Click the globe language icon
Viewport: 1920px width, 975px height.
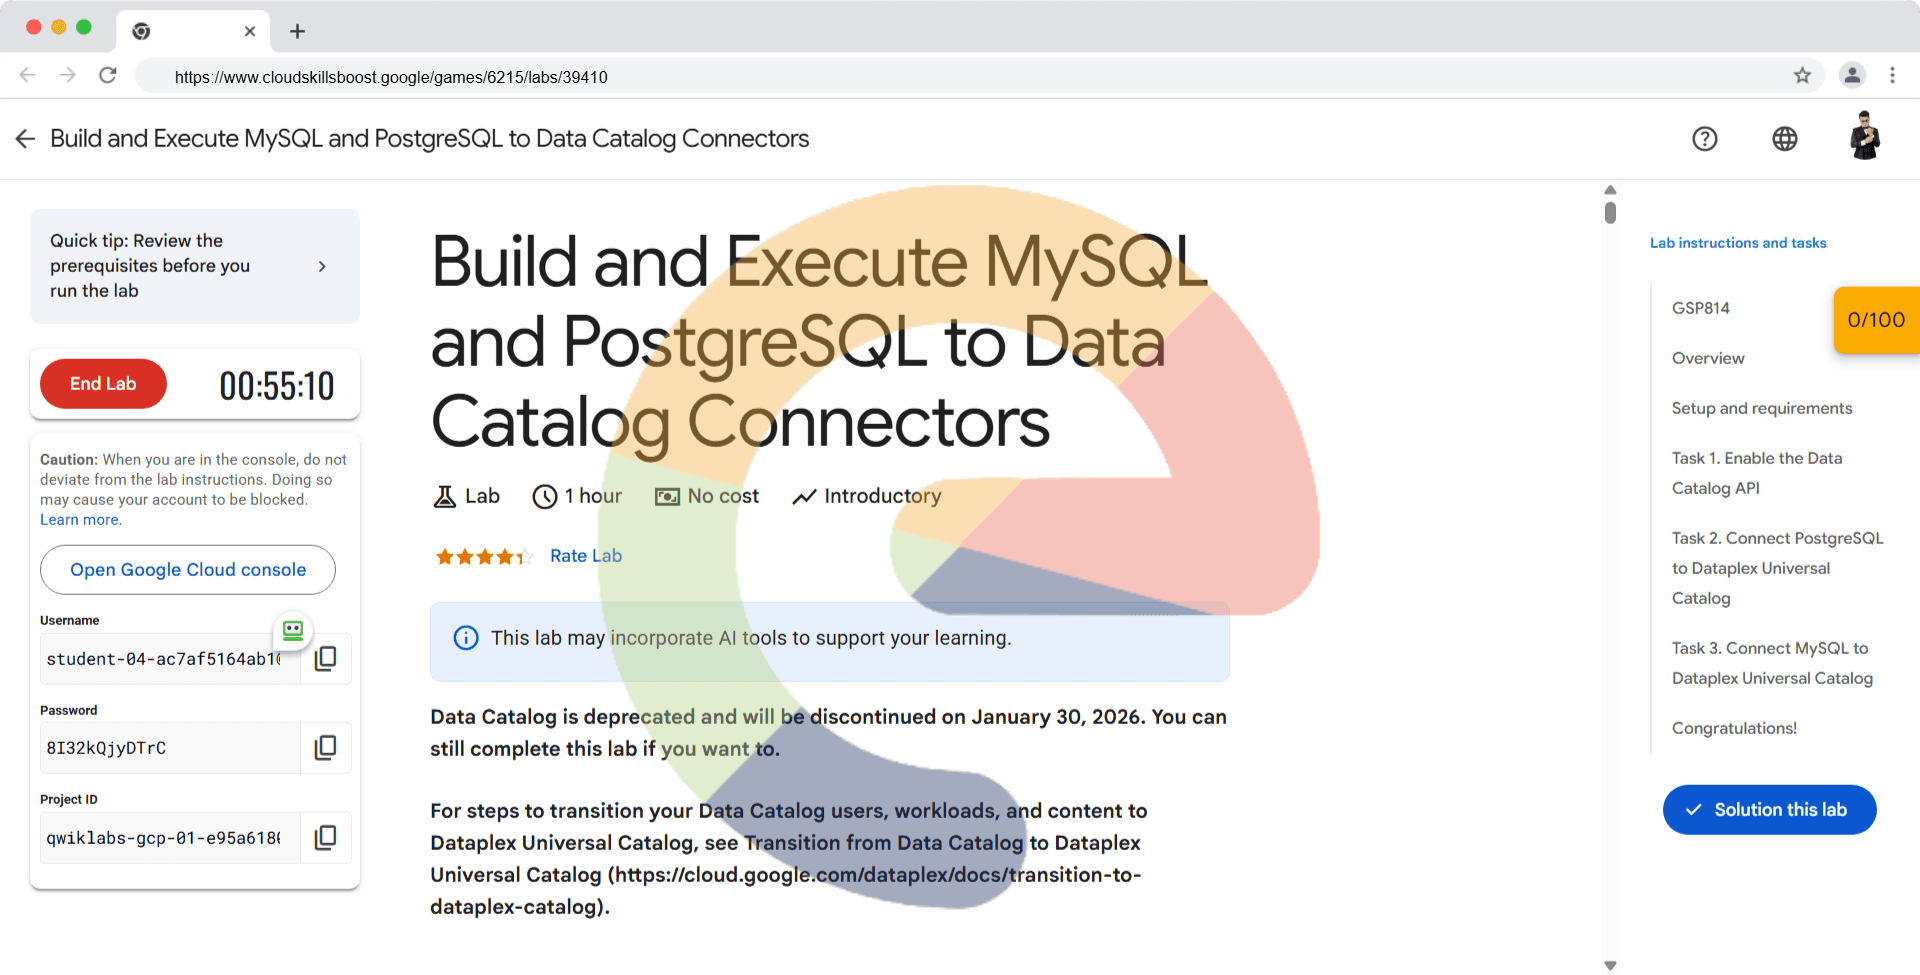point(1784,139)
